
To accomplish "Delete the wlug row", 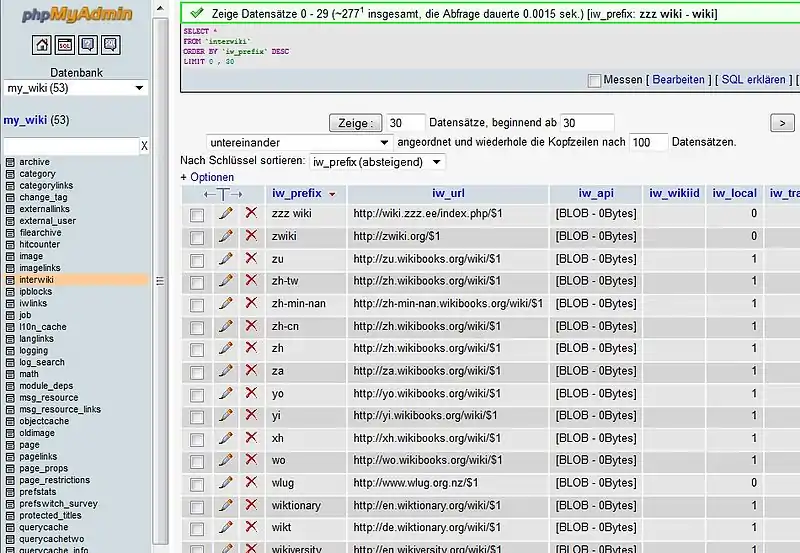I will coord(251,482).
